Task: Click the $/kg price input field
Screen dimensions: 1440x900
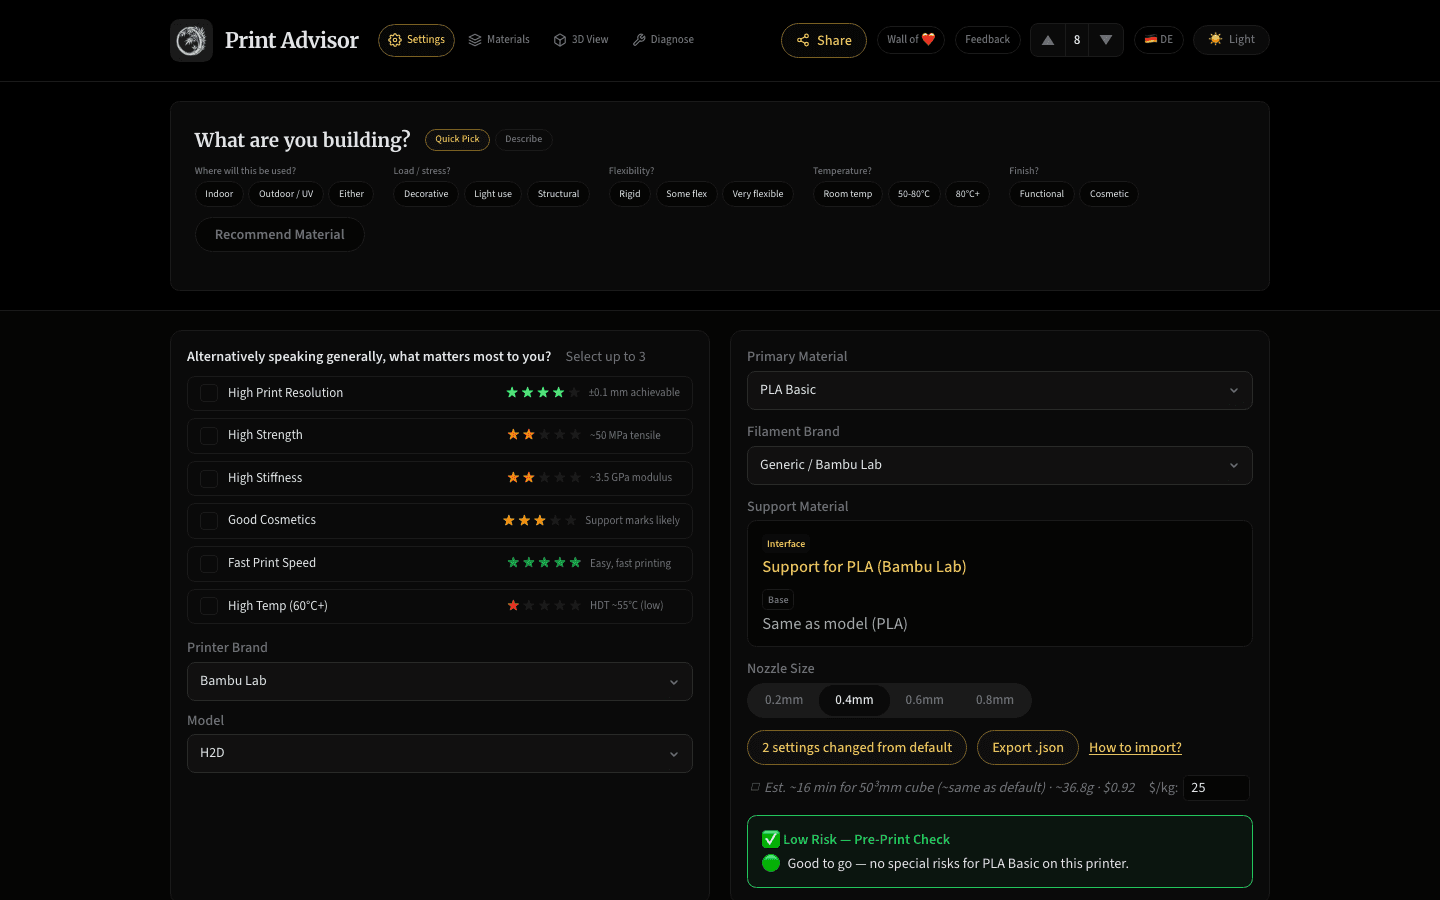Action: [1215, 787]
